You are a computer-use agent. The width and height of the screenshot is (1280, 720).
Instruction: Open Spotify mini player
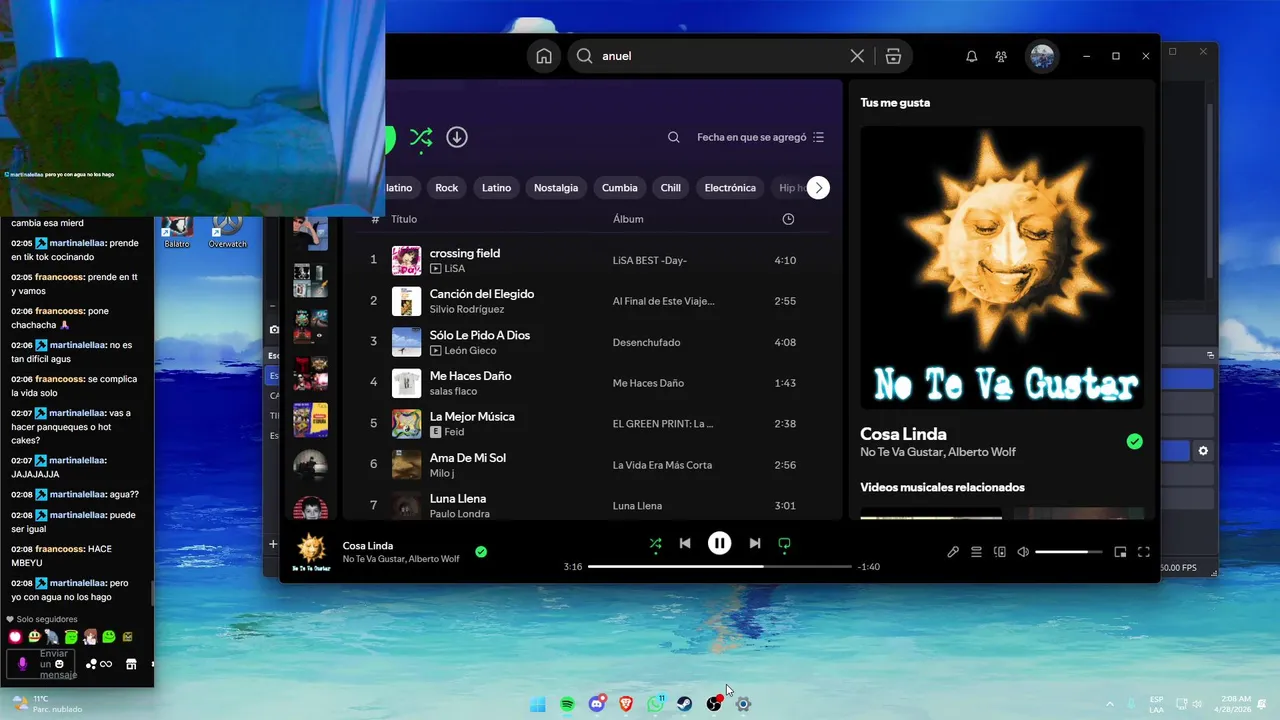(1120, 551)
